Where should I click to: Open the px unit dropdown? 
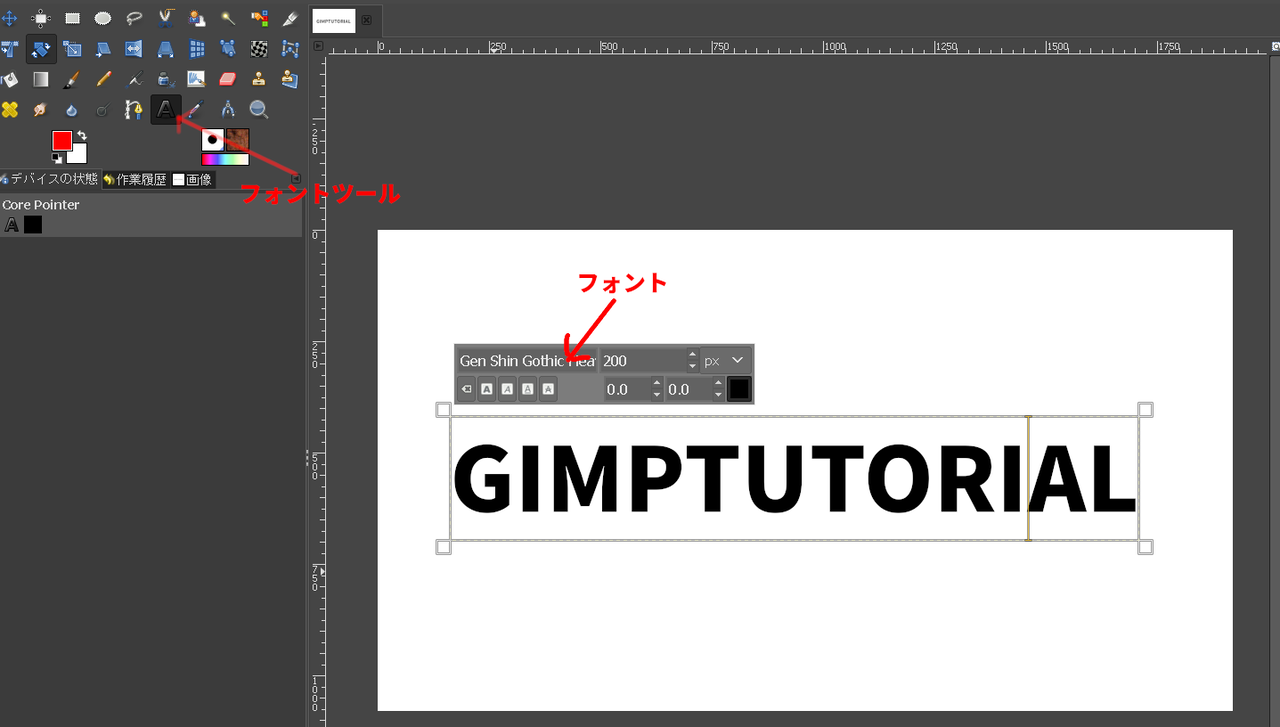coord(724,360)
